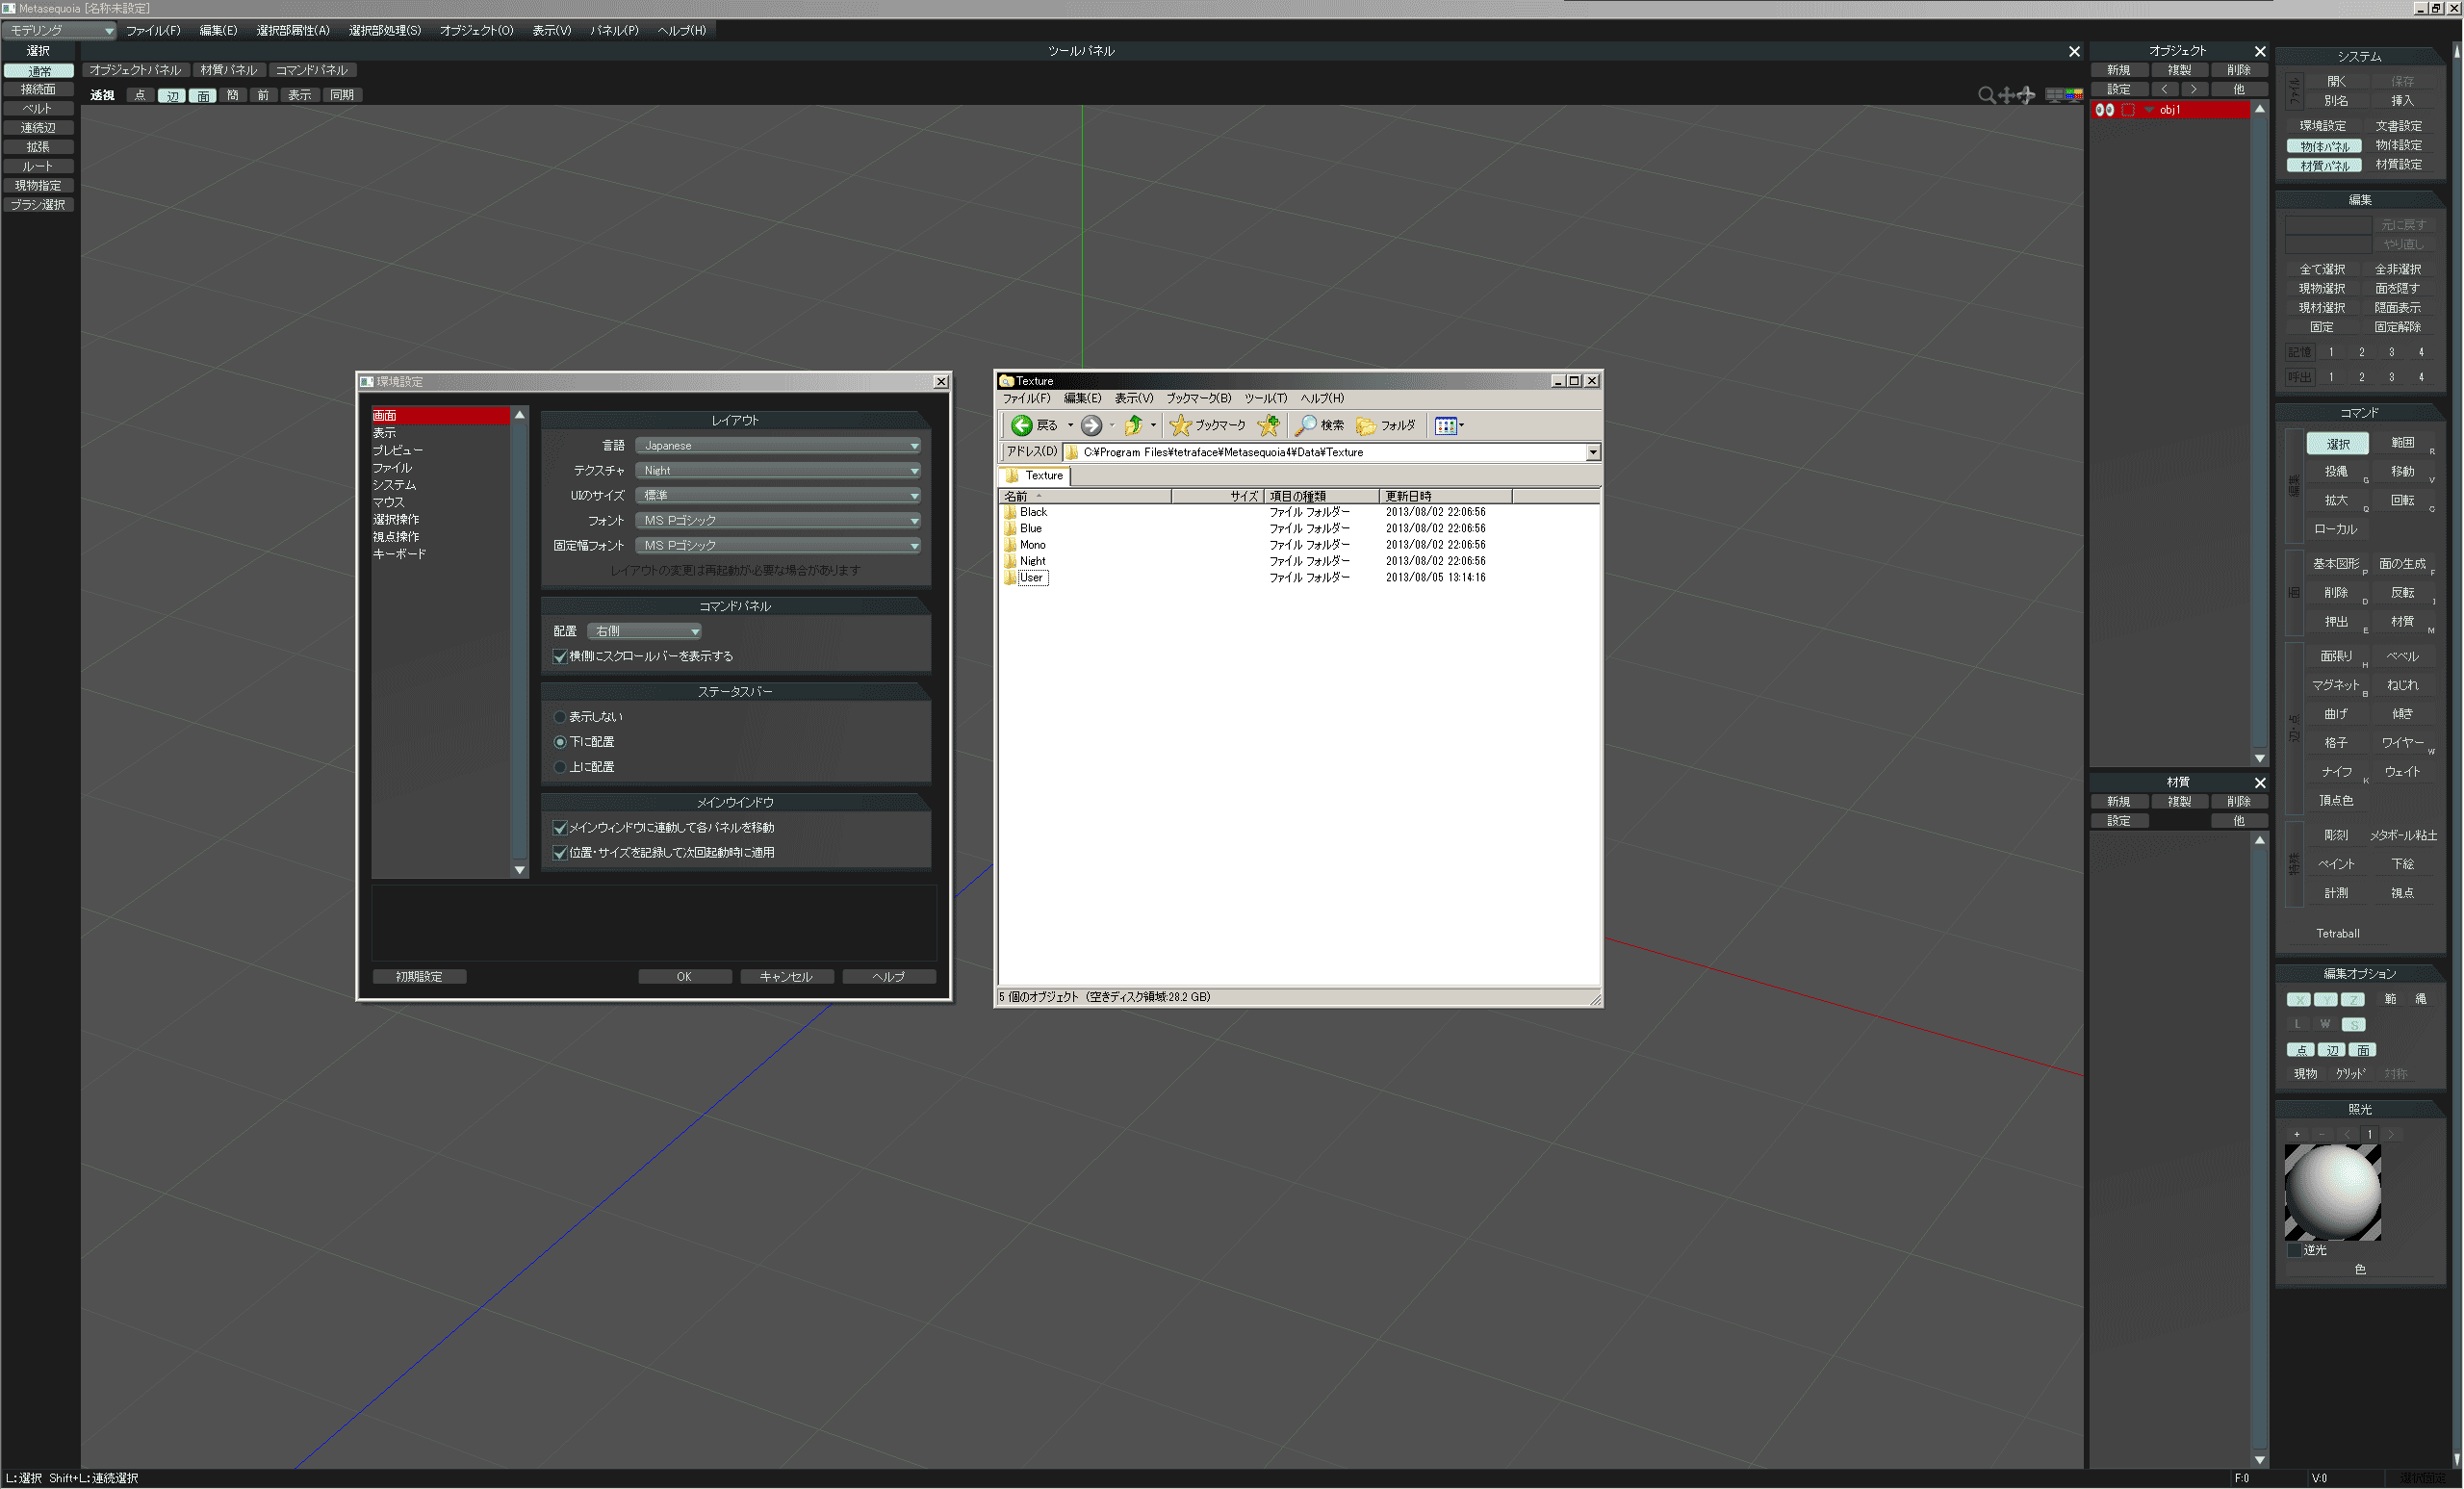Screen dimensions: 2464x1489
Task: Click the search magnifier in Texture window
Action: pos(1306,426)
